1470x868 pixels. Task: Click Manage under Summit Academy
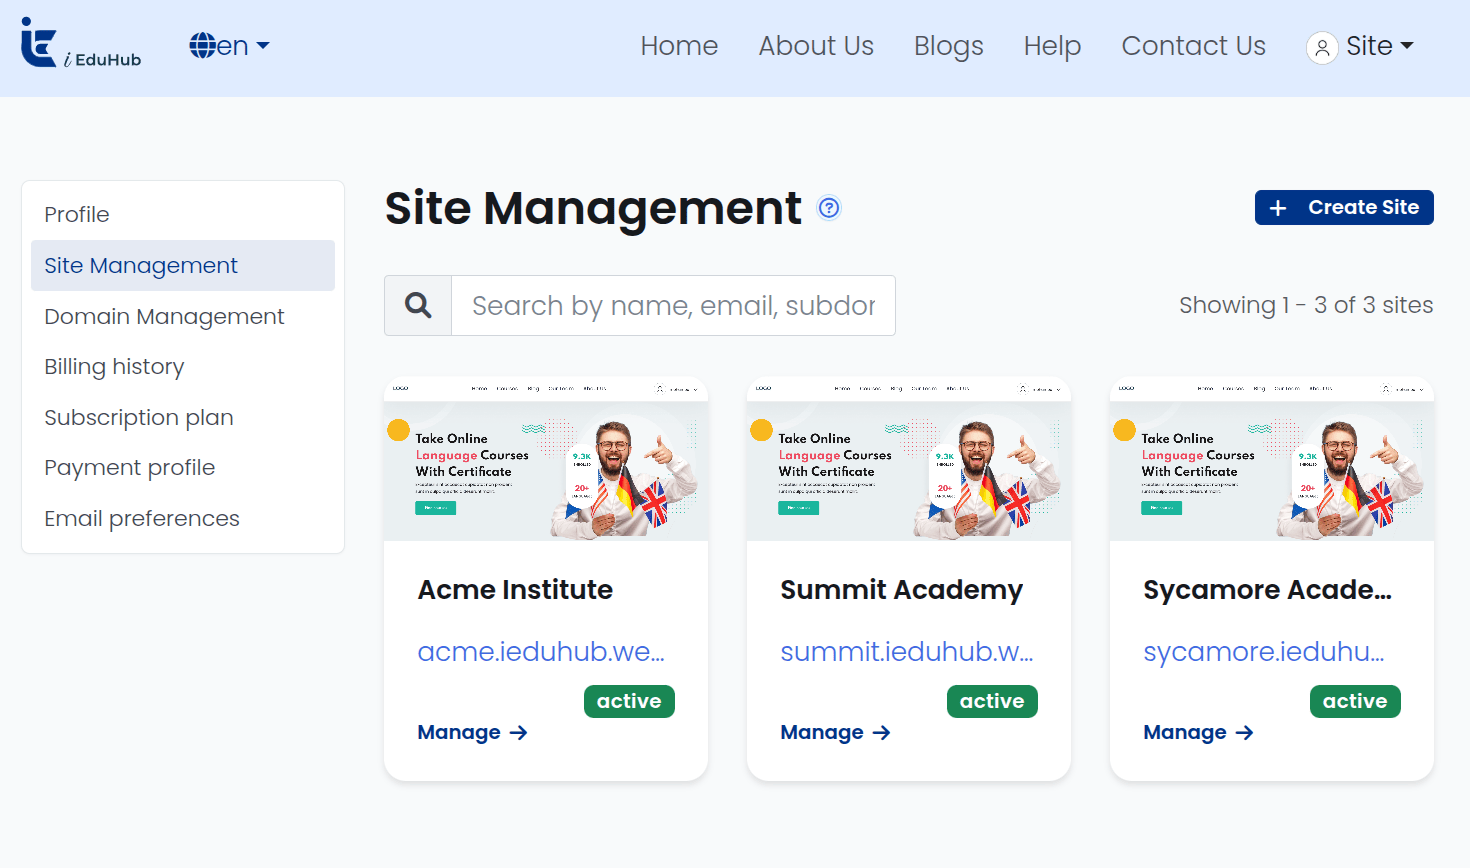coord(835,733)
